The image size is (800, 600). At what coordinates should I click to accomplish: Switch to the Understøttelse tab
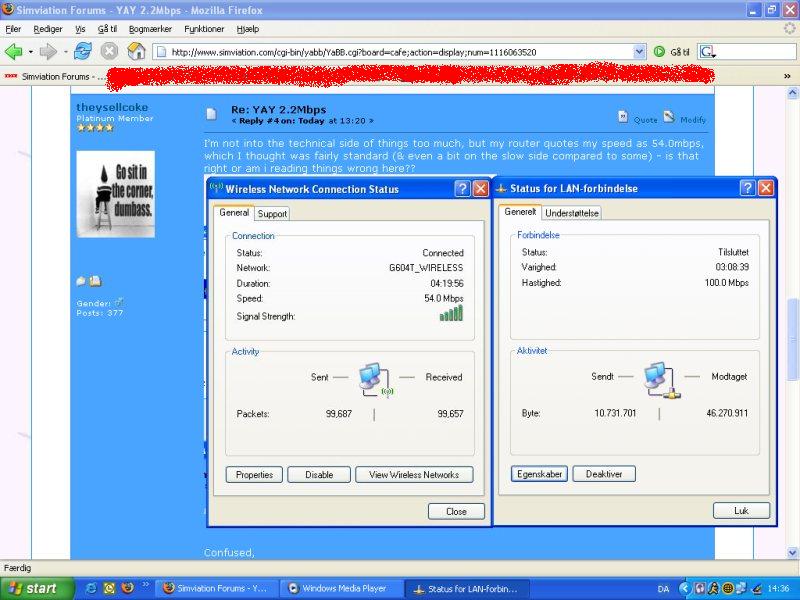click(572, 213)
